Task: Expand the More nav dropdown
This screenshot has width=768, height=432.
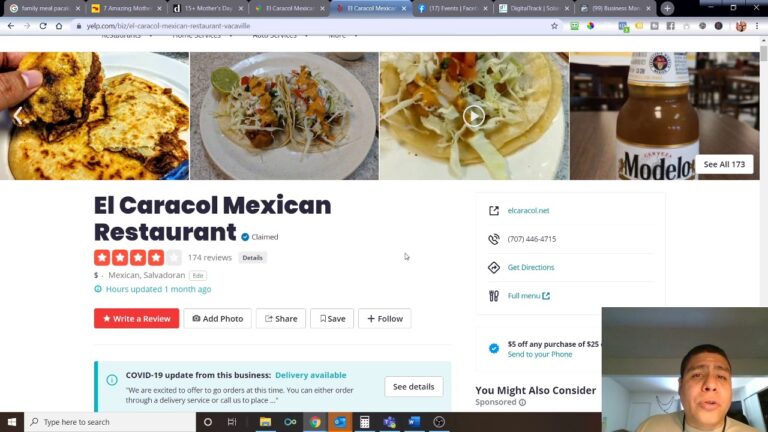Action: [343, 36]
